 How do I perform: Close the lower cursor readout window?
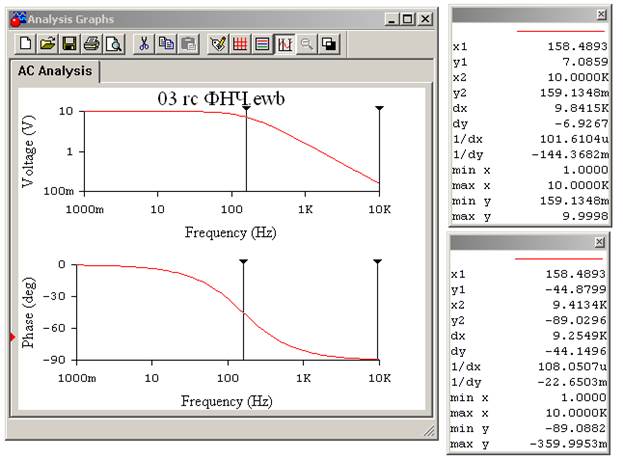[x=600, y=242]
